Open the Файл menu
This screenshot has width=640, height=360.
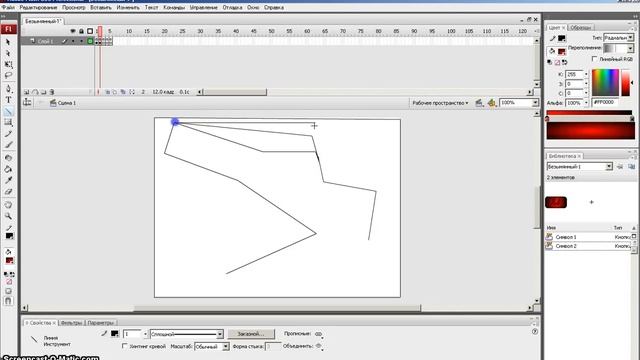click(8, 7)
